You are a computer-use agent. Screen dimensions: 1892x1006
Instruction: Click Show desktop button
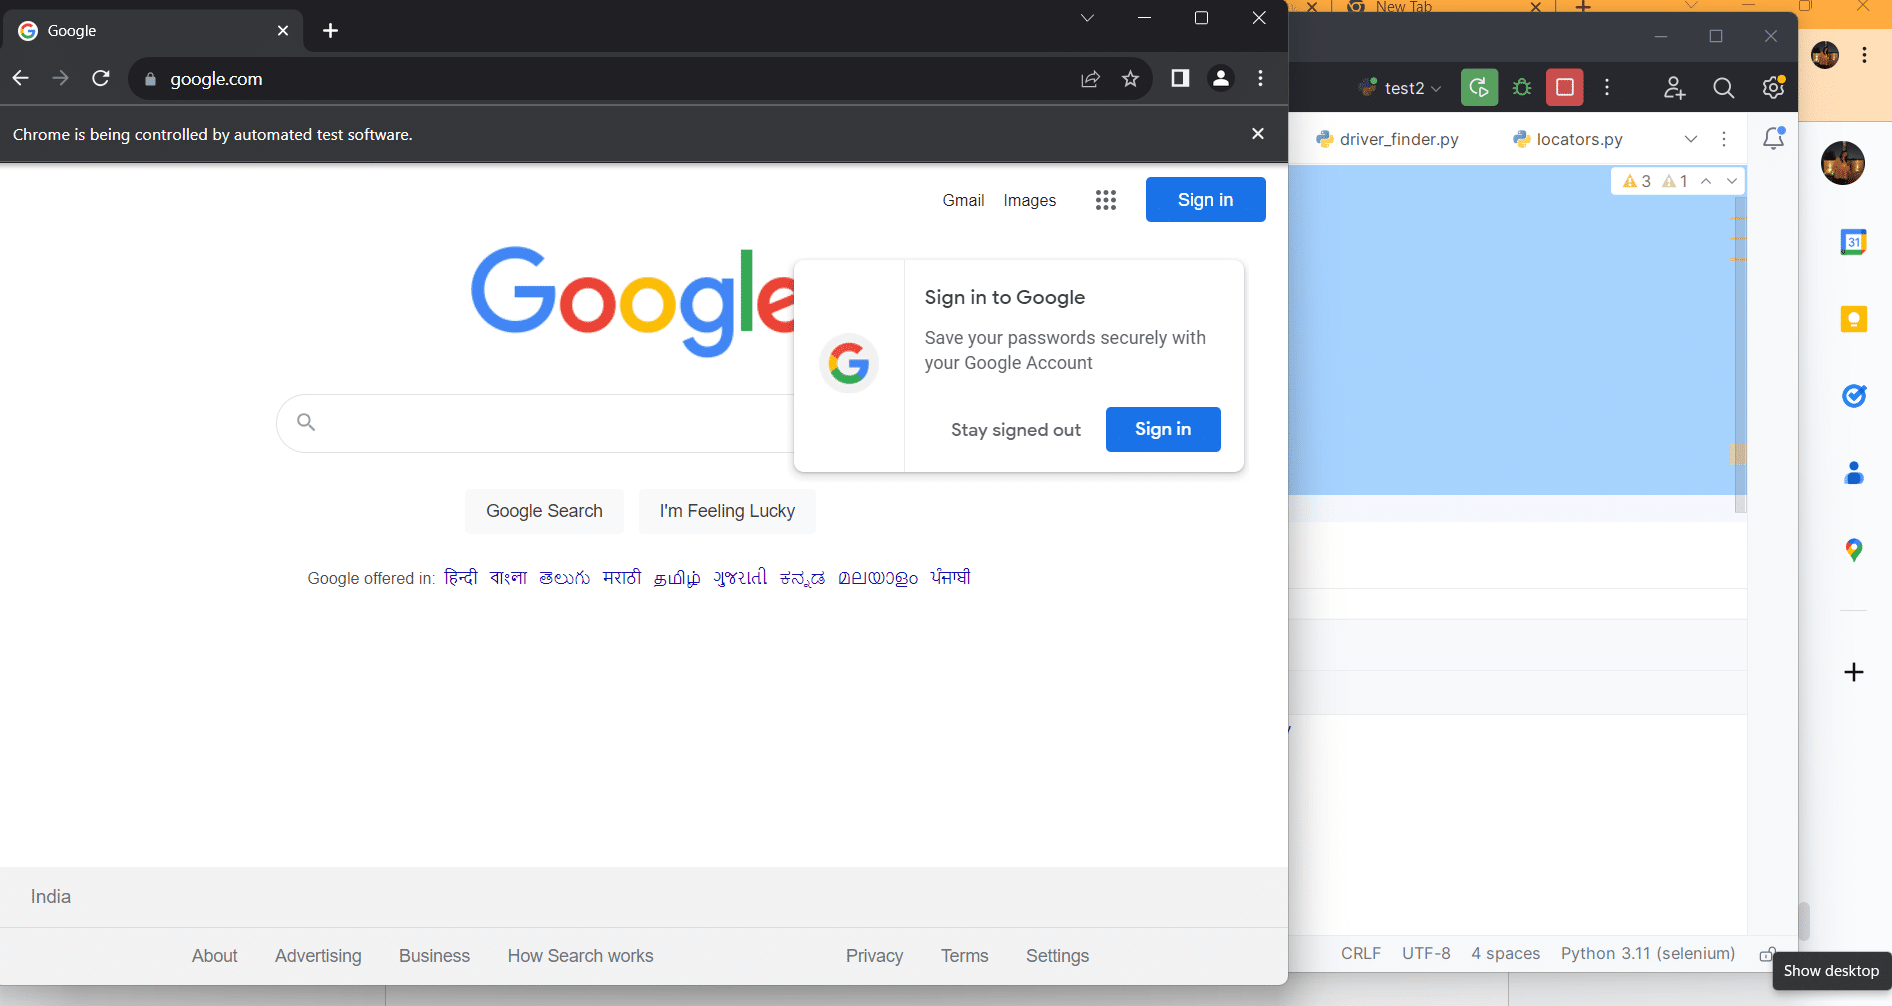[x=1831, y=971]
